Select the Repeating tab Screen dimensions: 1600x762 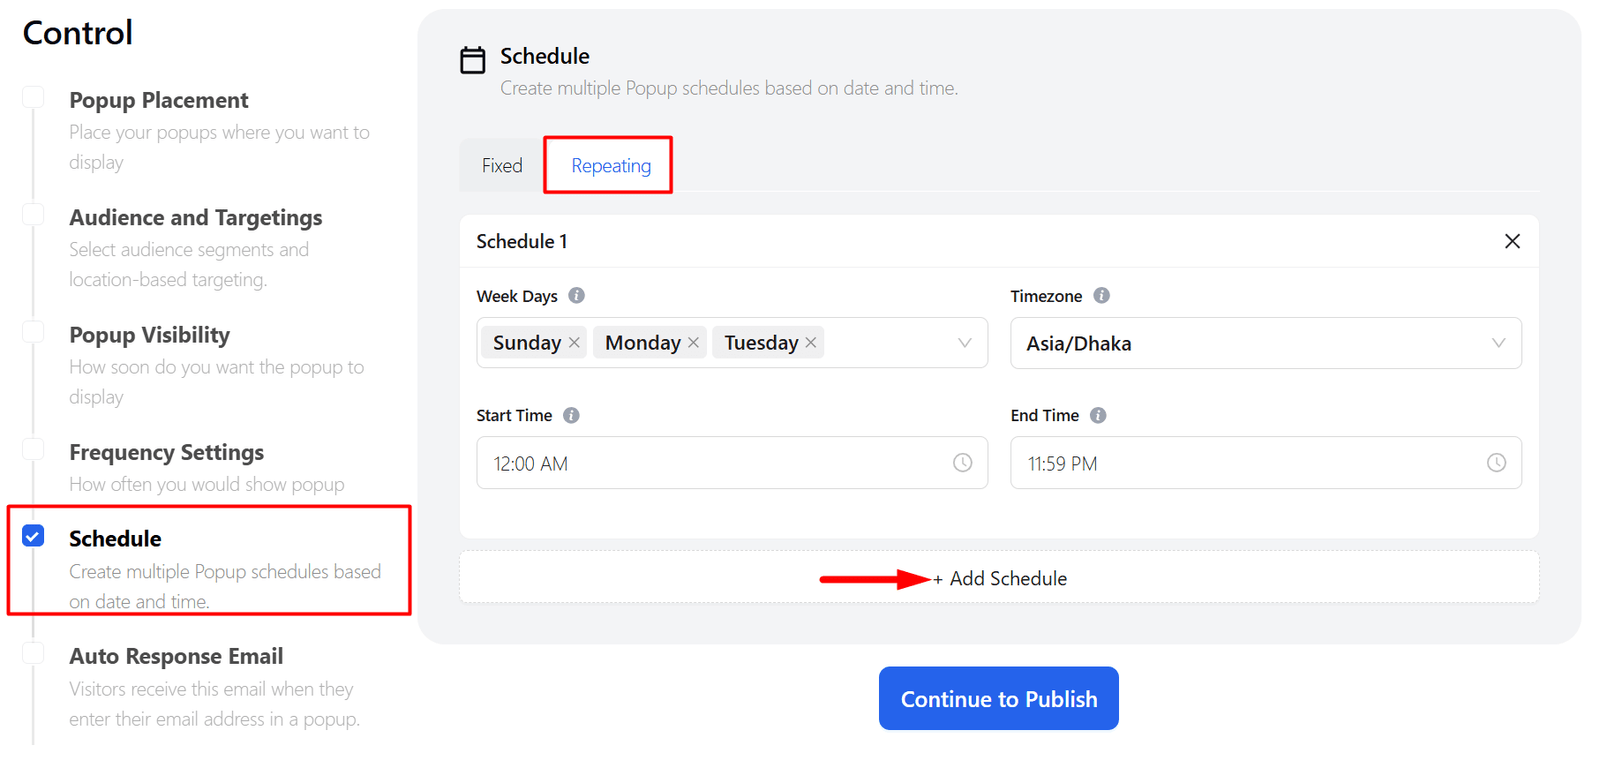point(610,166)
